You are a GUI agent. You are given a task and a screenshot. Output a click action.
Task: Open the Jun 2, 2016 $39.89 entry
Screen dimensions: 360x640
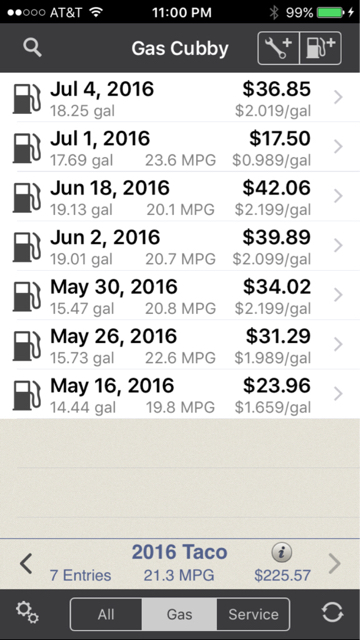pos(180,246)
